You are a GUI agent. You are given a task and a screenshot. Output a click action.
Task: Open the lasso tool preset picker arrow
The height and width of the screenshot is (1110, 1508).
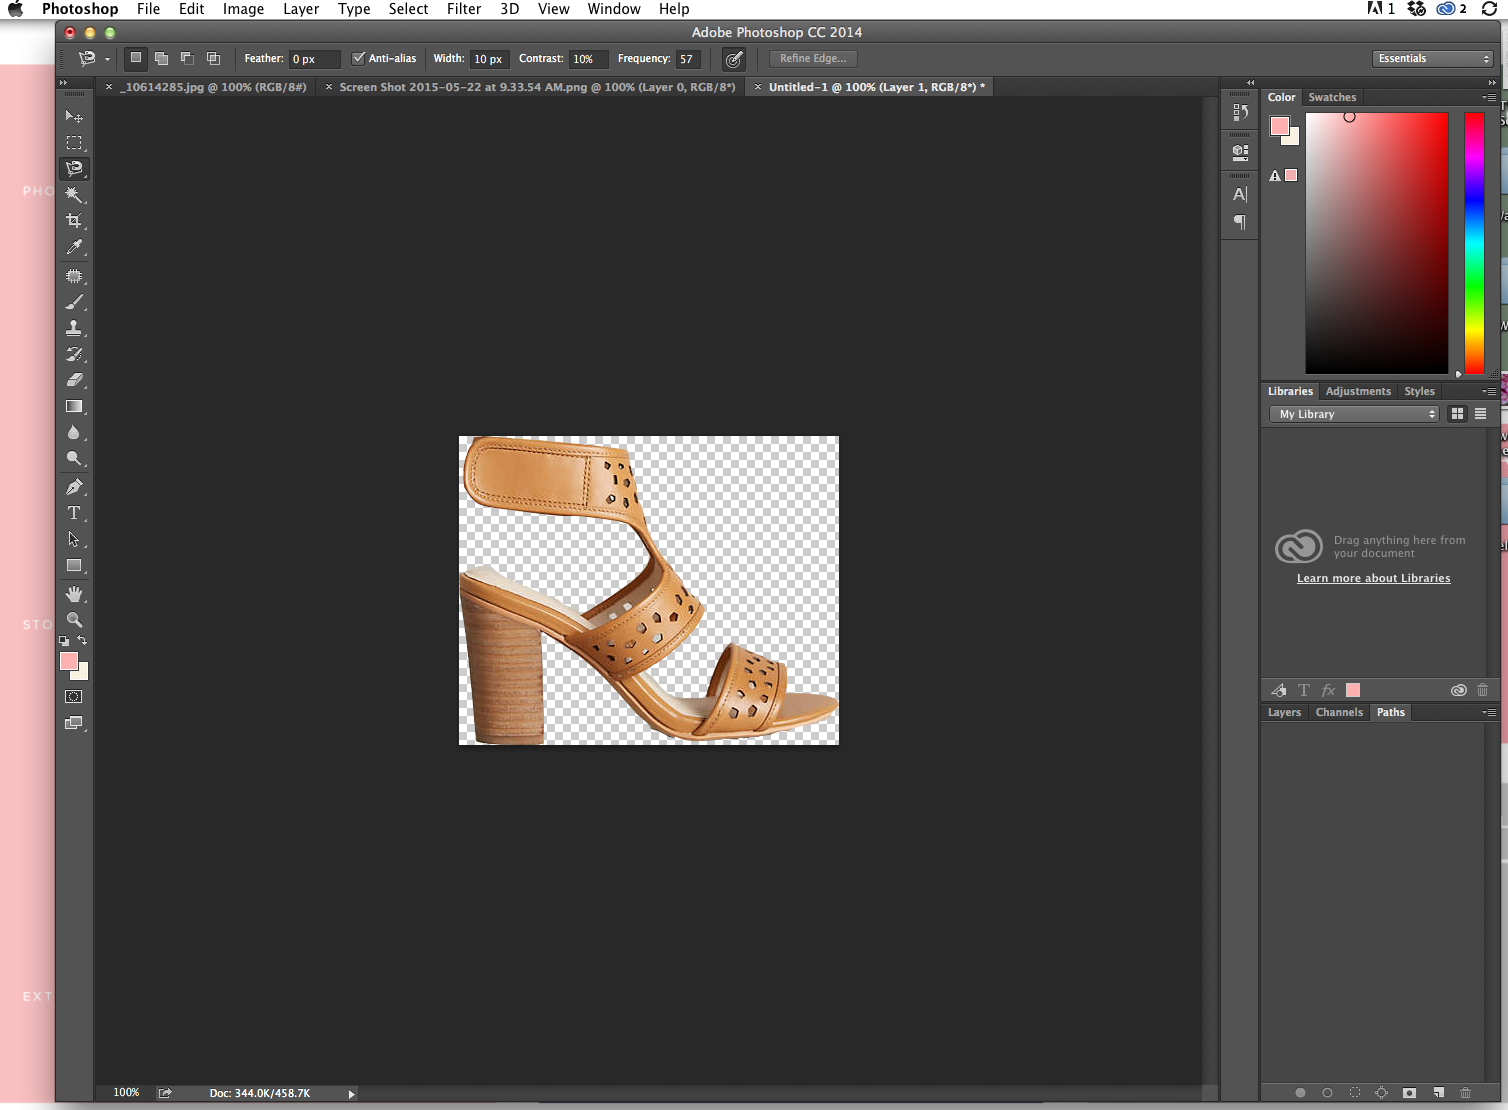(x=107, y=59)
